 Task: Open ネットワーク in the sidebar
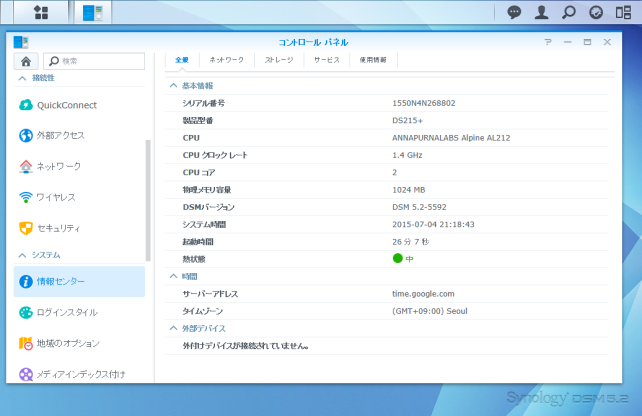tap(79, 166)
